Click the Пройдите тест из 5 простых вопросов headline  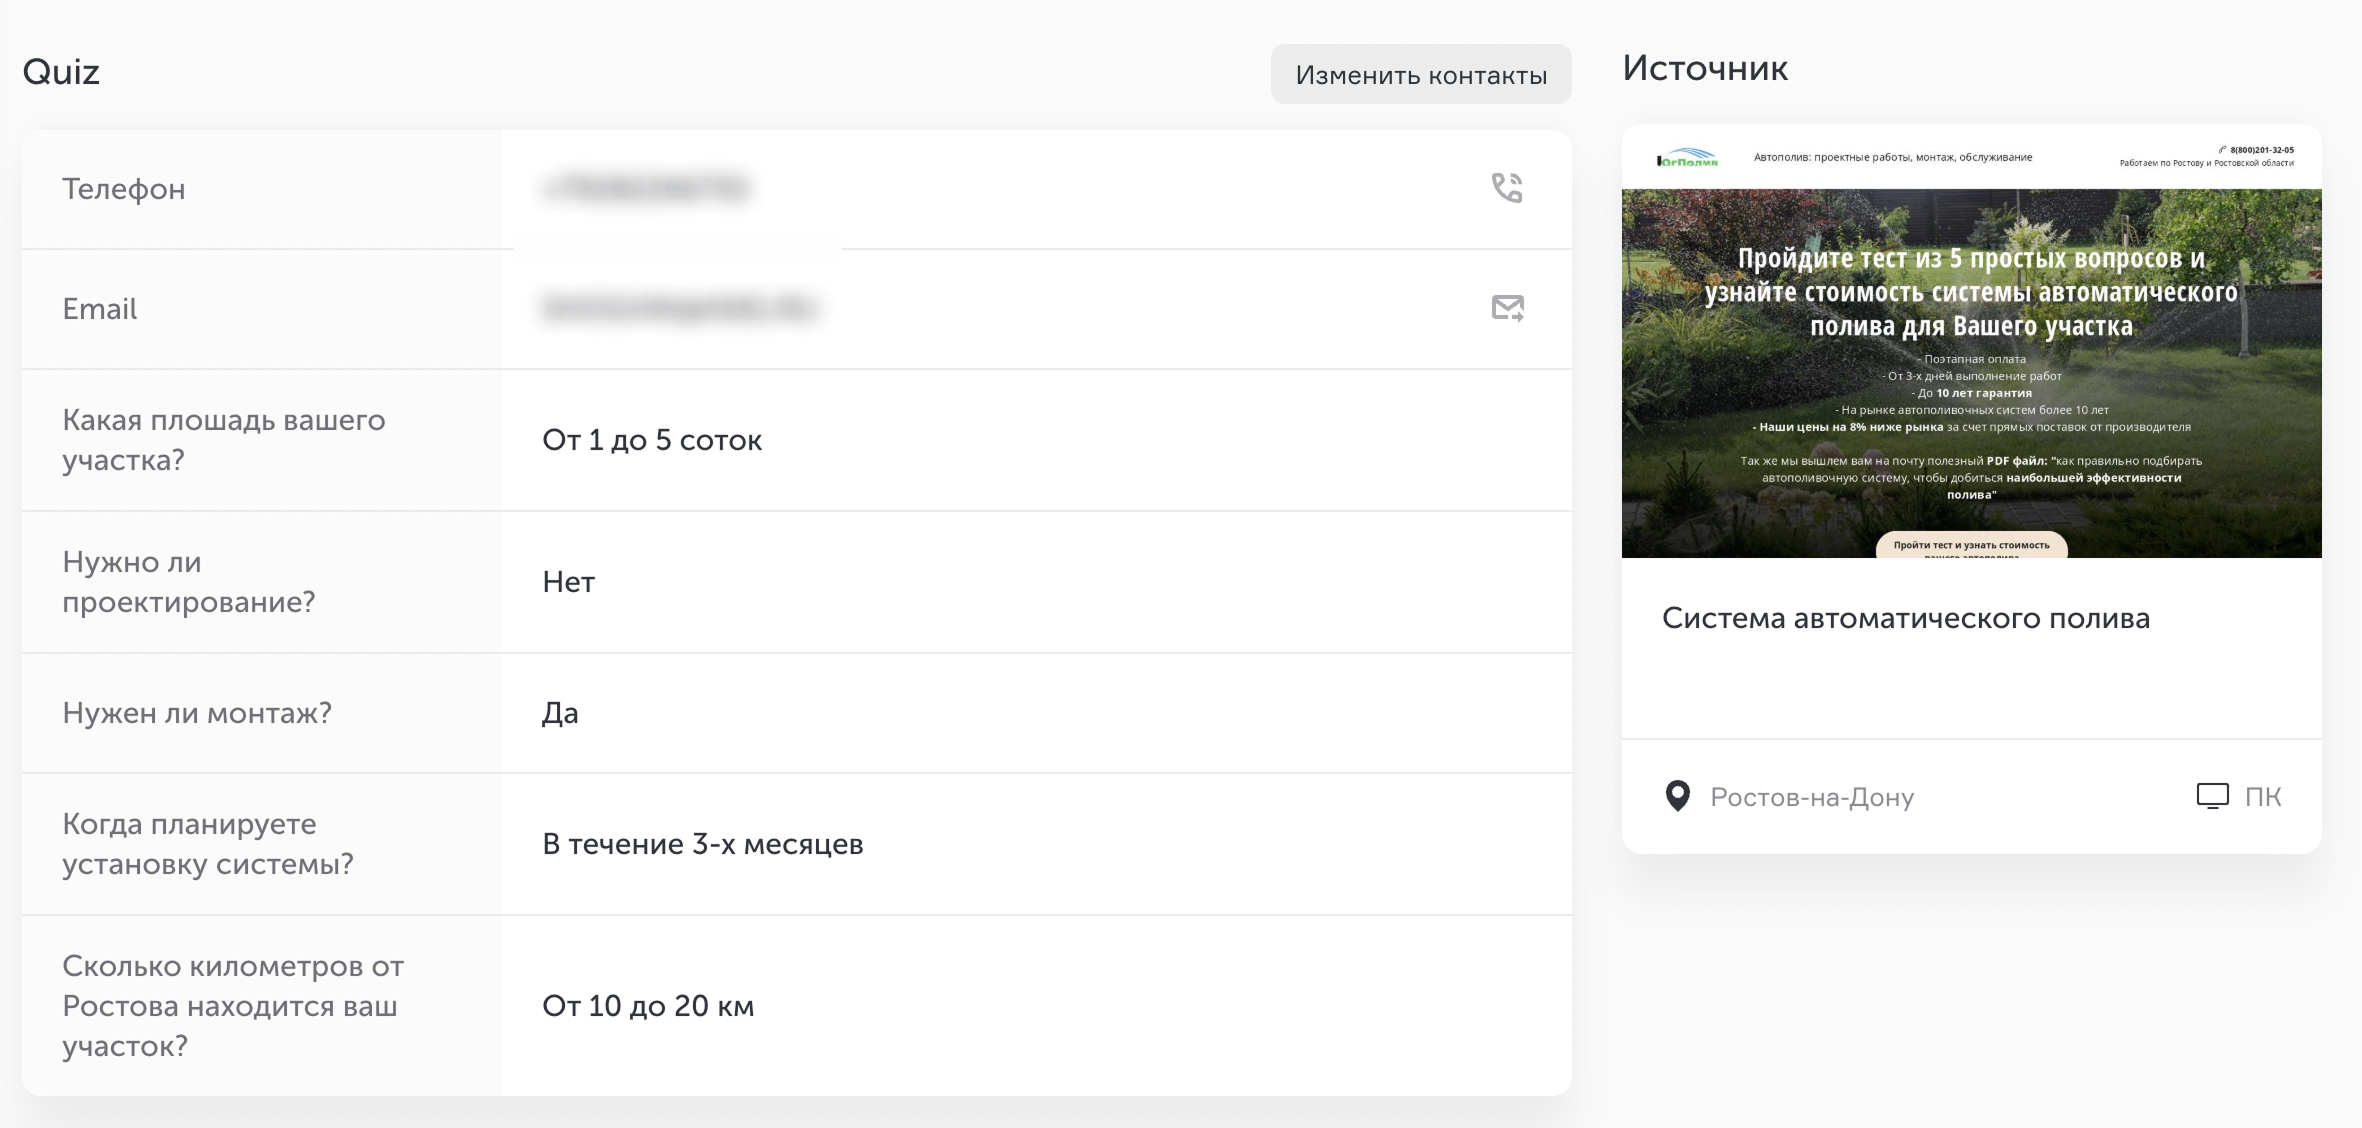coord(1971,292)
